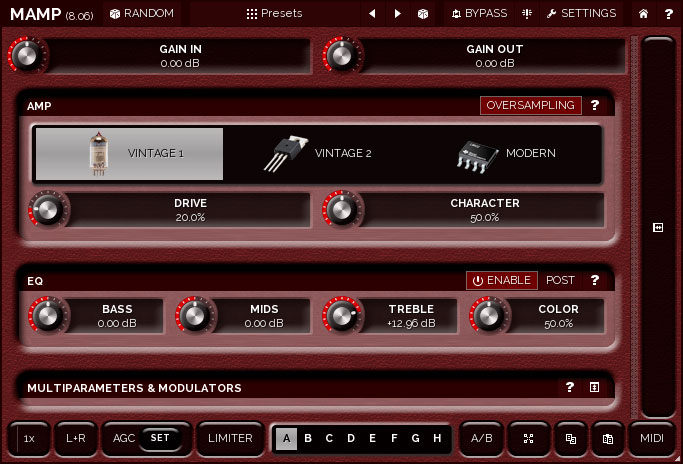Open the MIDI settings button
The image size is (683, 464).
(x=652, y=438)
